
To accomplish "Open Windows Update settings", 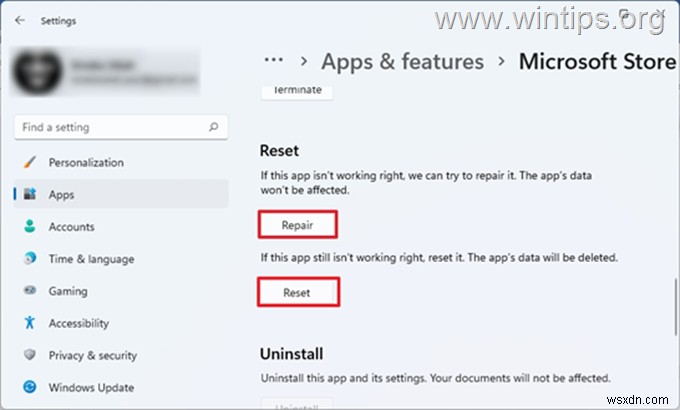I will (x=121, y=387).
